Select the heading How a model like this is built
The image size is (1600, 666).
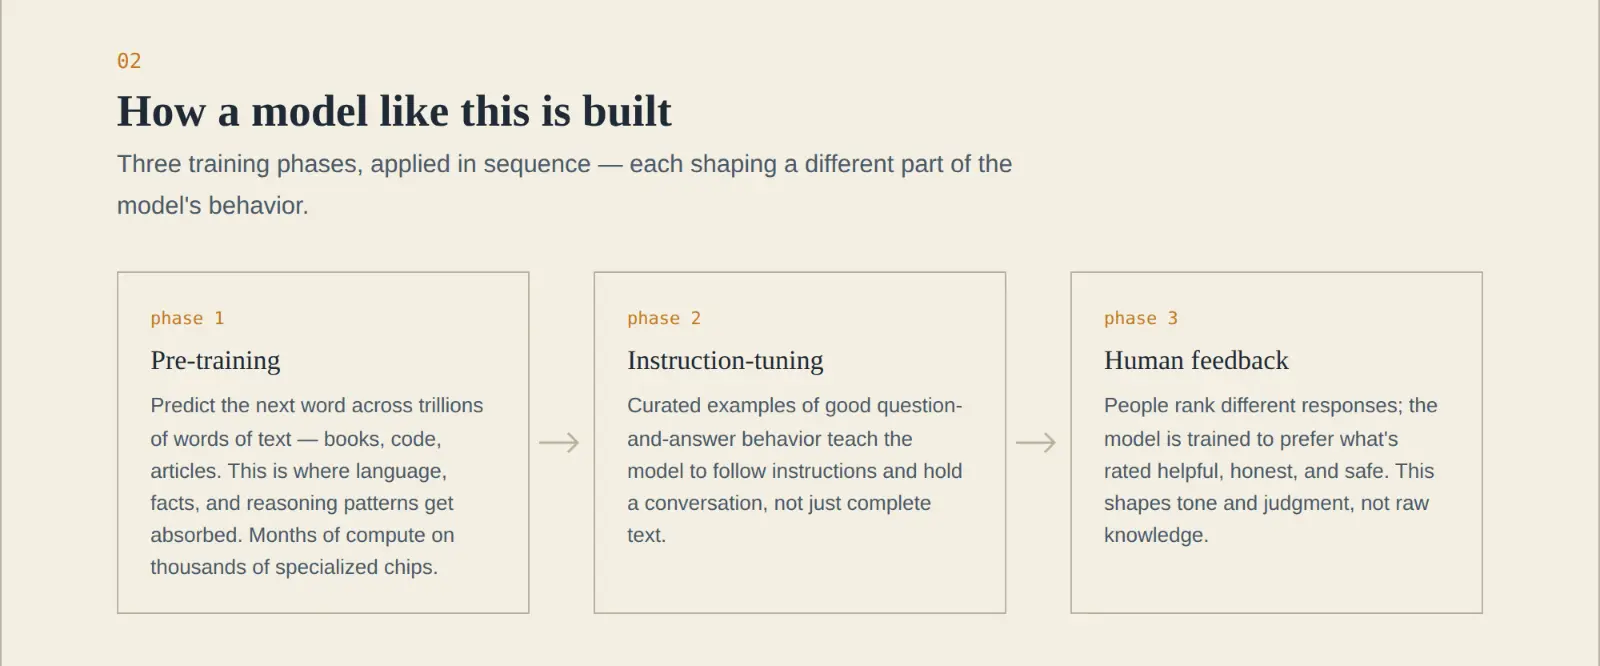click(394, 111)
